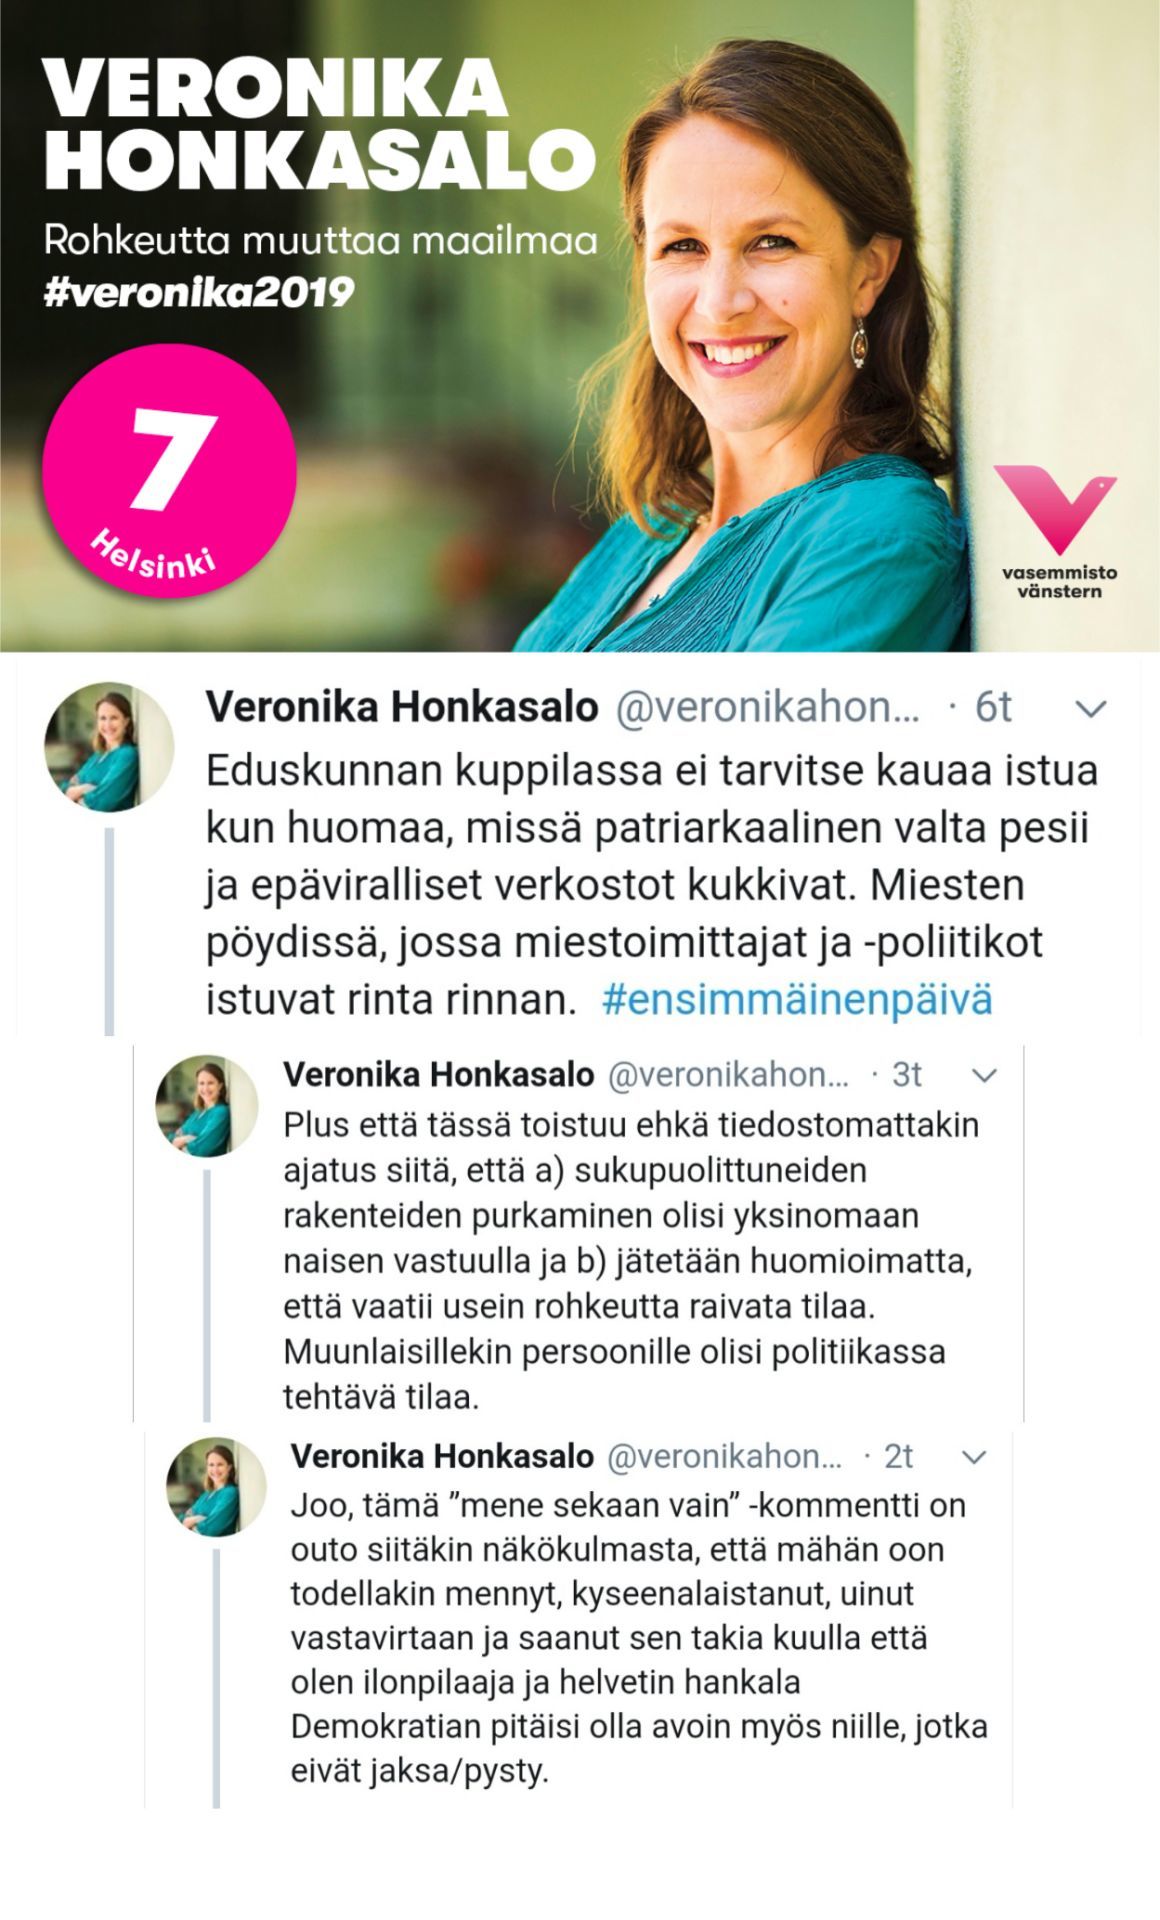Click @veronikahon handle on third tweet
Image resolution: width=1160 pixels, height=1920 pixels.
725,1458
